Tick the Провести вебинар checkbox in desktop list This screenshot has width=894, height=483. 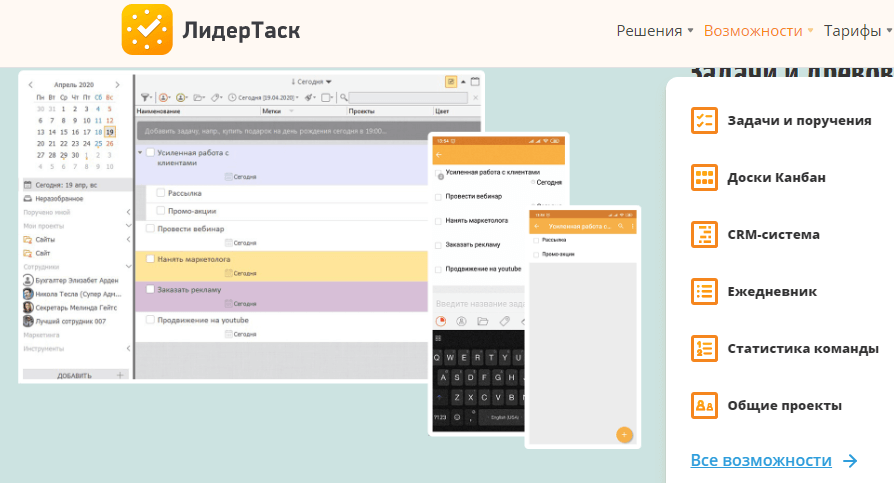coord(150,229)
